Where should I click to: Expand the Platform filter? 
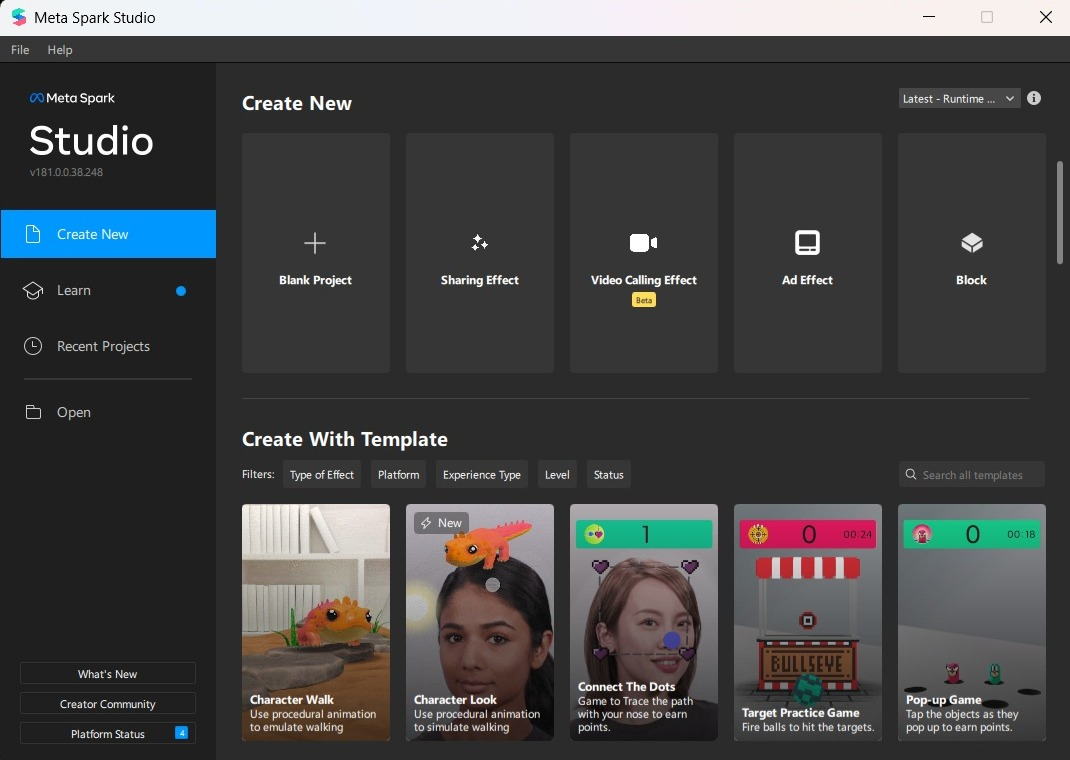point(399,474)
